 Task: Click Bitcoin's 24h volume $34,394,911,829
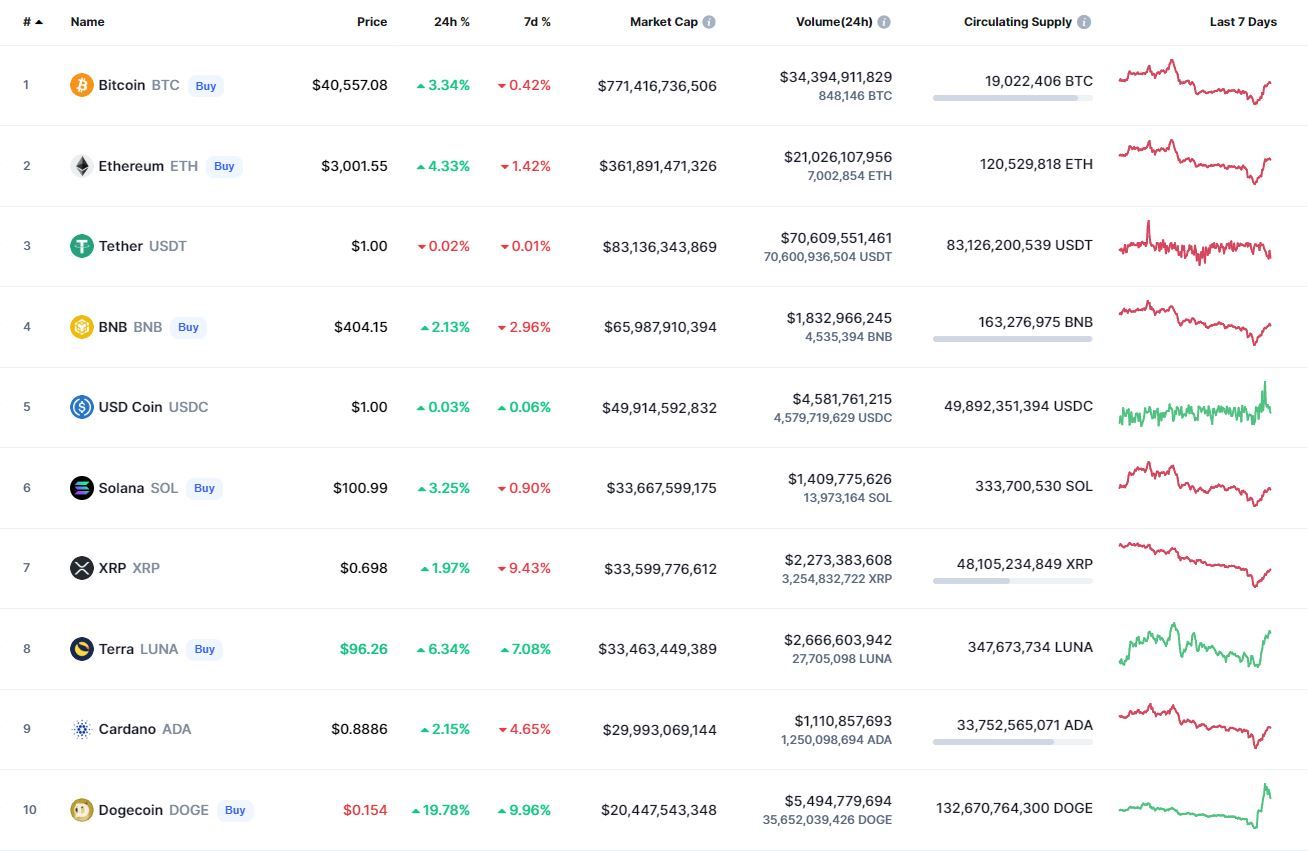[838, 77]
